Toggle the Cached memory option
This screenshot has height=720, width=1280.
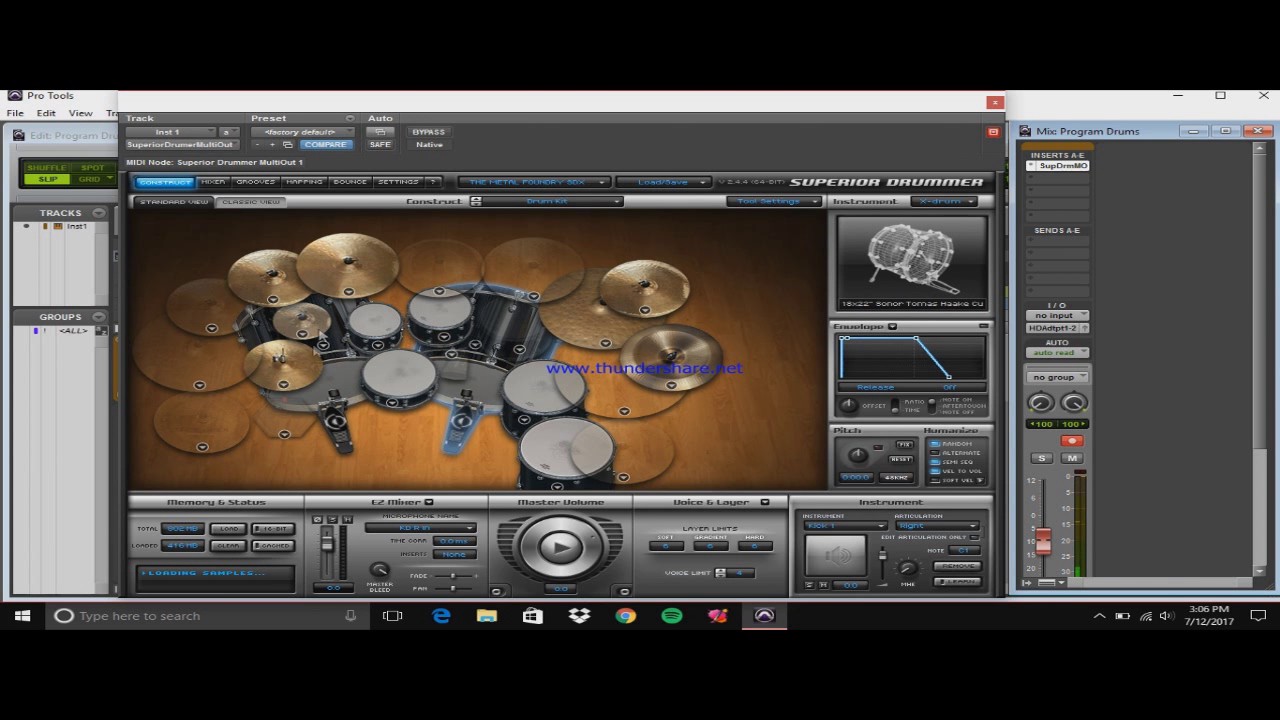272,546
